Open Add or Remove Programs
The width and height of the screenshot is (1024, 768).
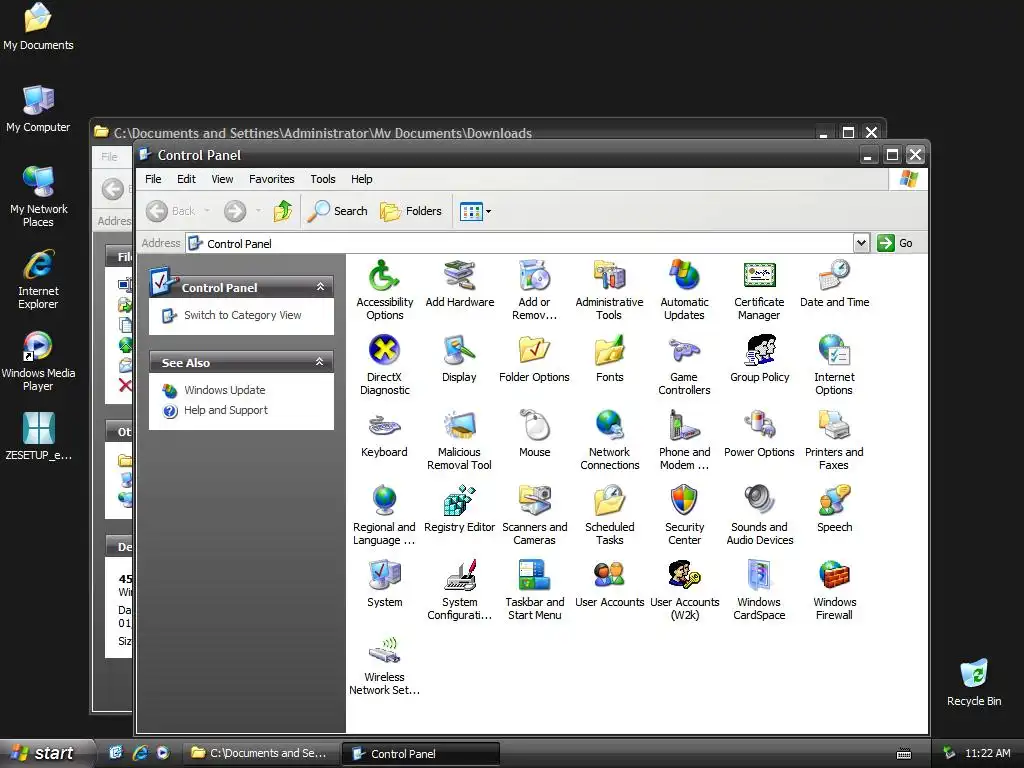pos(534,290)
